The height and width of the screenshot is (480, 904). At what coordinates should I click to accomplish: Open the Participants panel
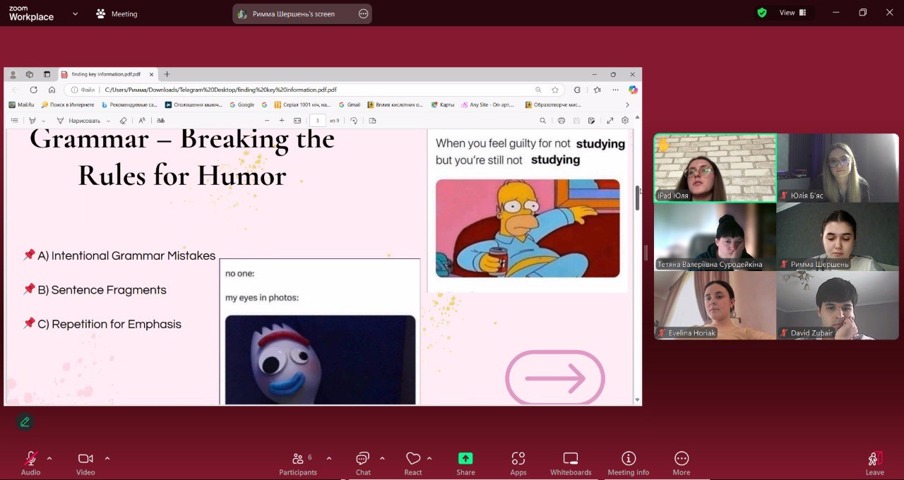point(298,463)
